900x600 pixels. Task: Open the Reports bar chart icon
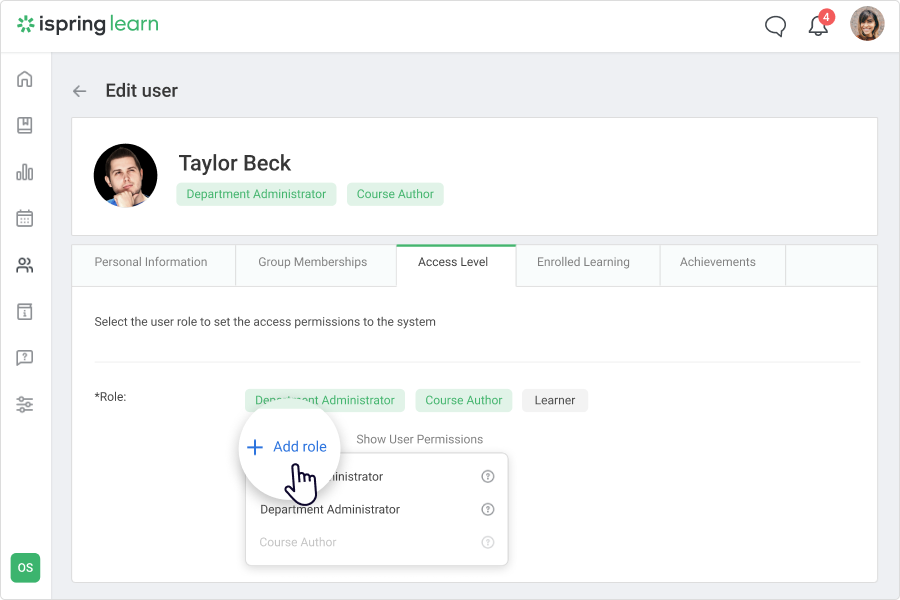coord(24,172)
